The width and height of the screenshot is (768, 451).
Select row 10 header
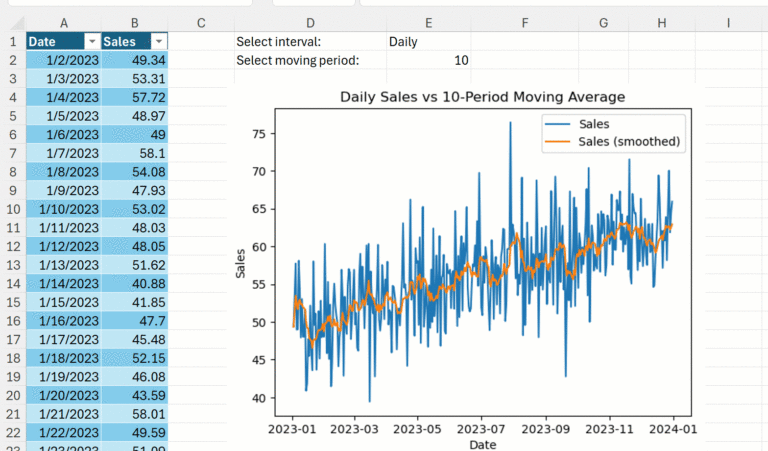tap(13, 209)
